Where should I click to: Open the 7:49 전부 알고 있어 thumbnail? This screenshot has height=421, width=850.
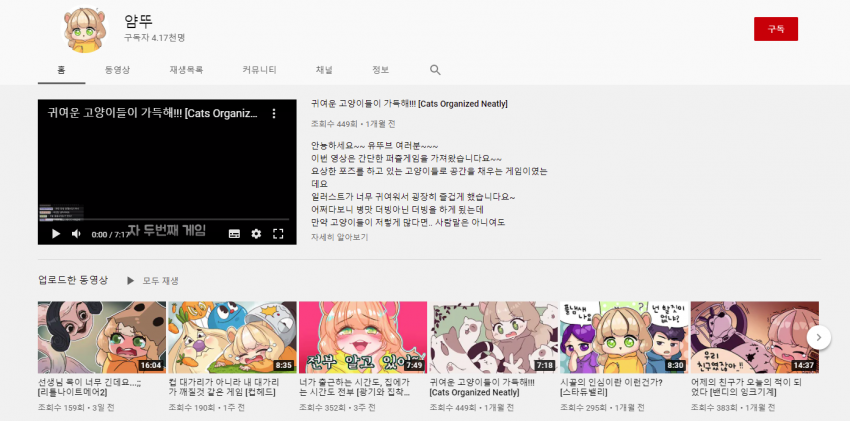tap(363, 337)
